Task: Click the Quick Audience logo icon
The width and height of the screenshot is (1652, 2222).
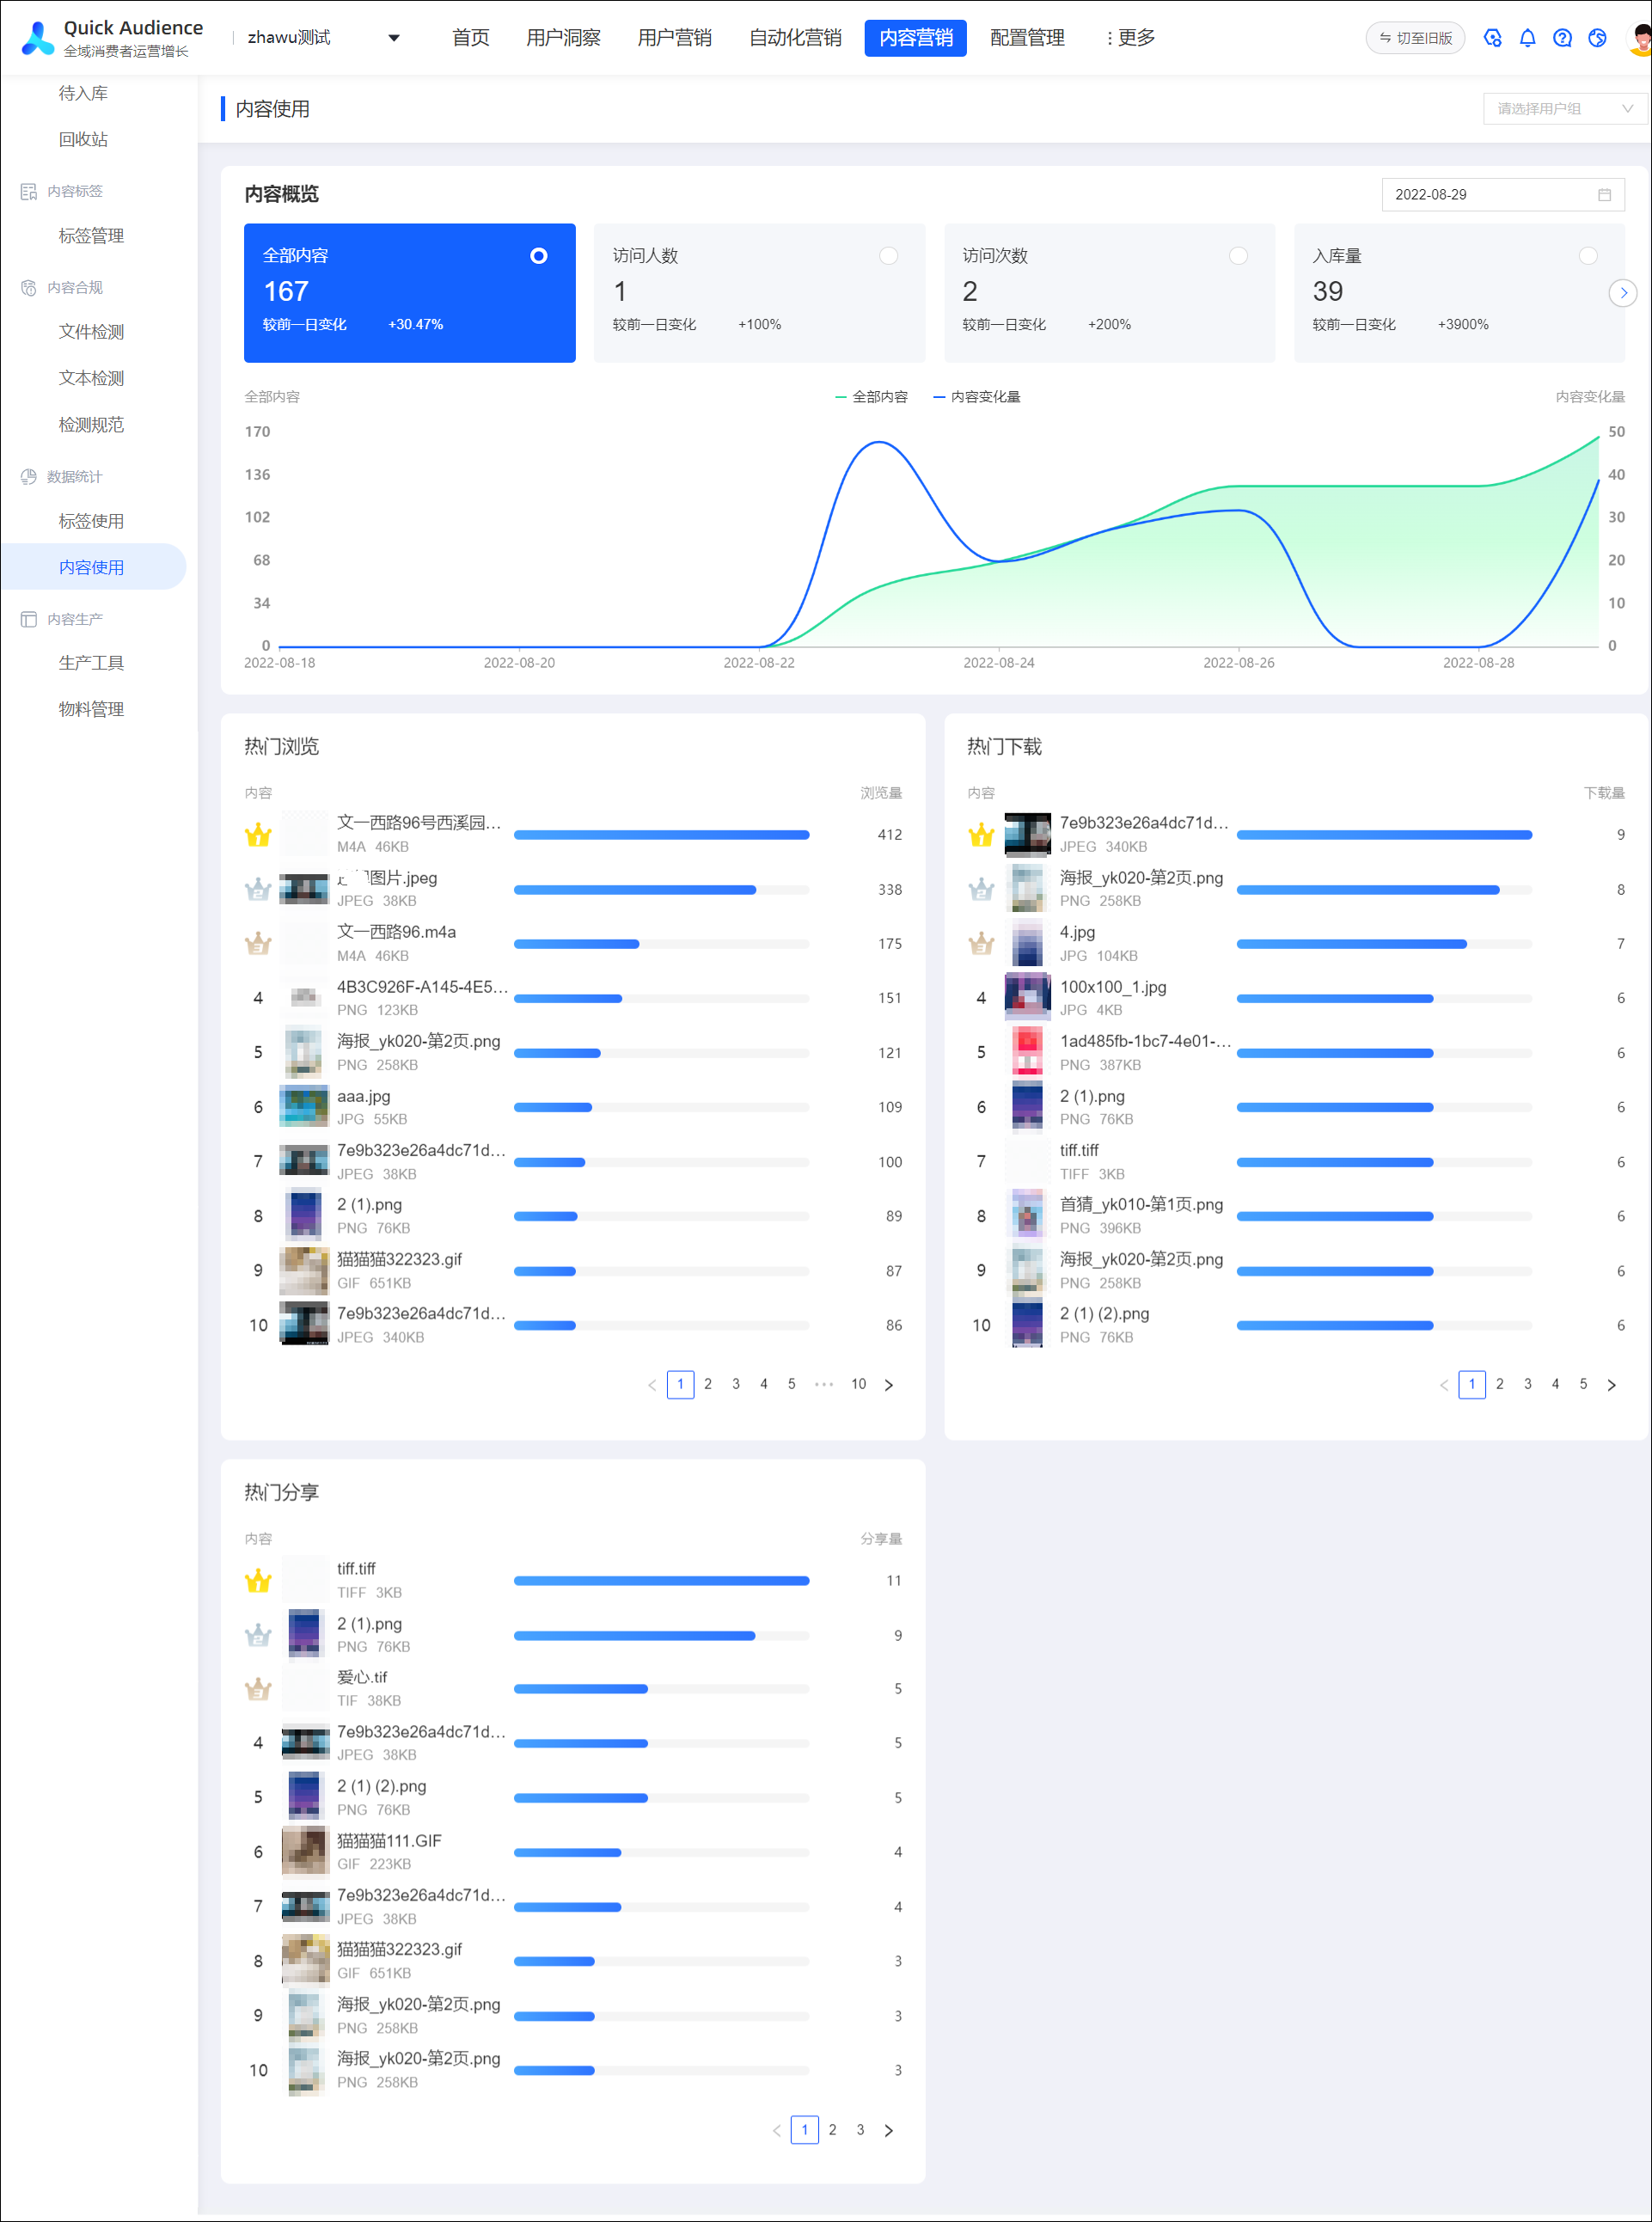Action: click(x=37, y=38)
